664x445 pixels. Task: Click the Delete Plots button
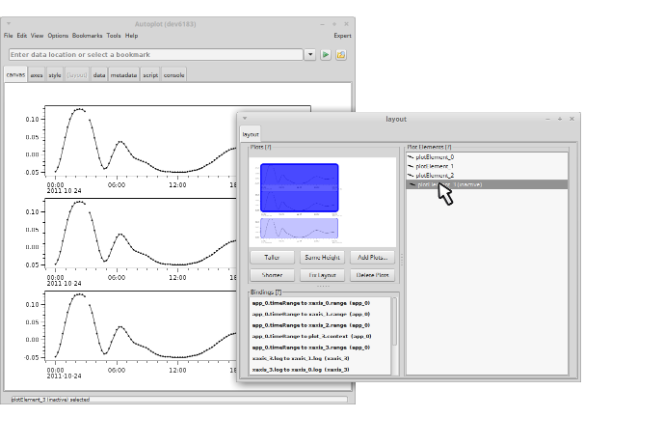click(x=372, y=275)
